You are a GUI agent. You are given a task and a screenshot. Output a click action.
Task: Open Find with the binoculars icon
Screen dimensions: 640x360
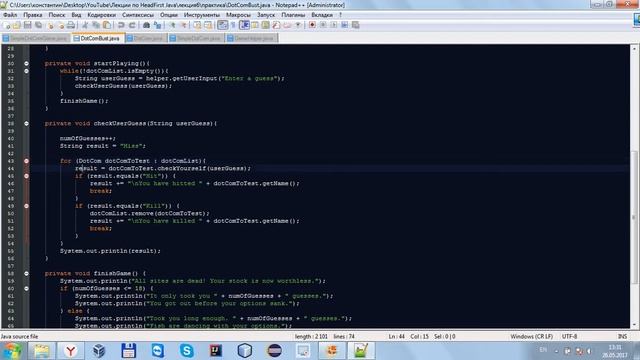pos(147,25)
